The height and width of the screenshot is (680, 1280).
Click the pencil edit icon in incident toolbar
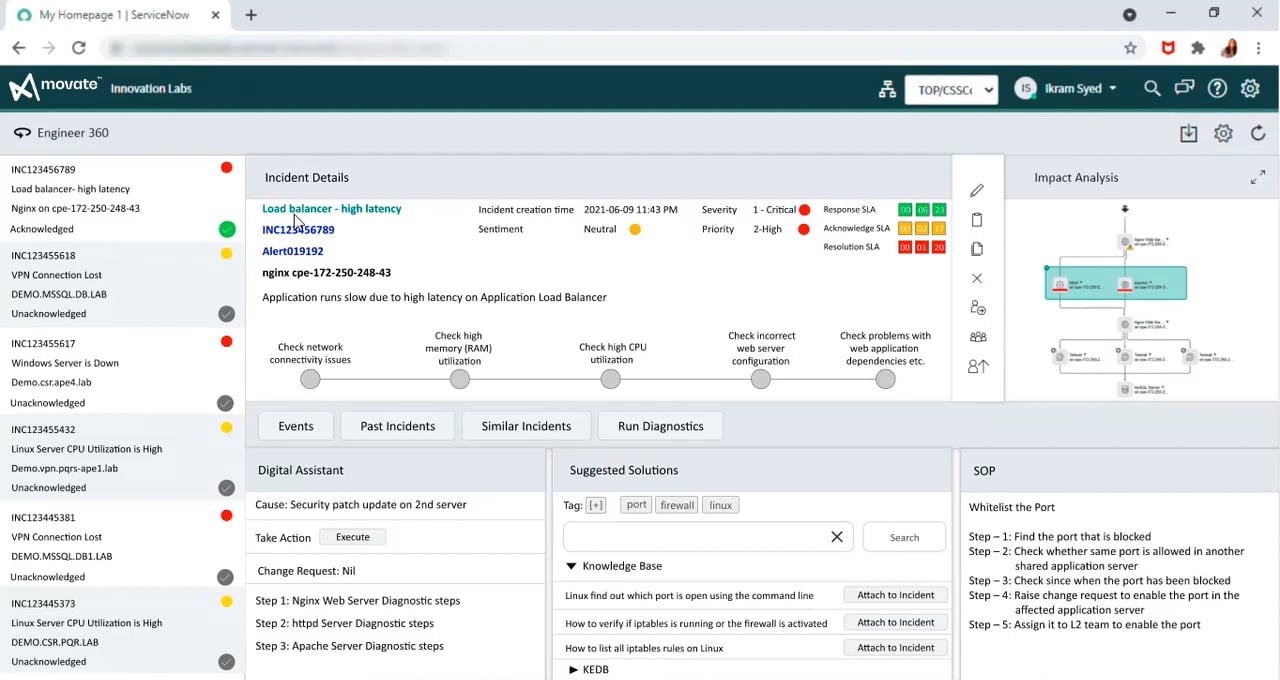977,190
